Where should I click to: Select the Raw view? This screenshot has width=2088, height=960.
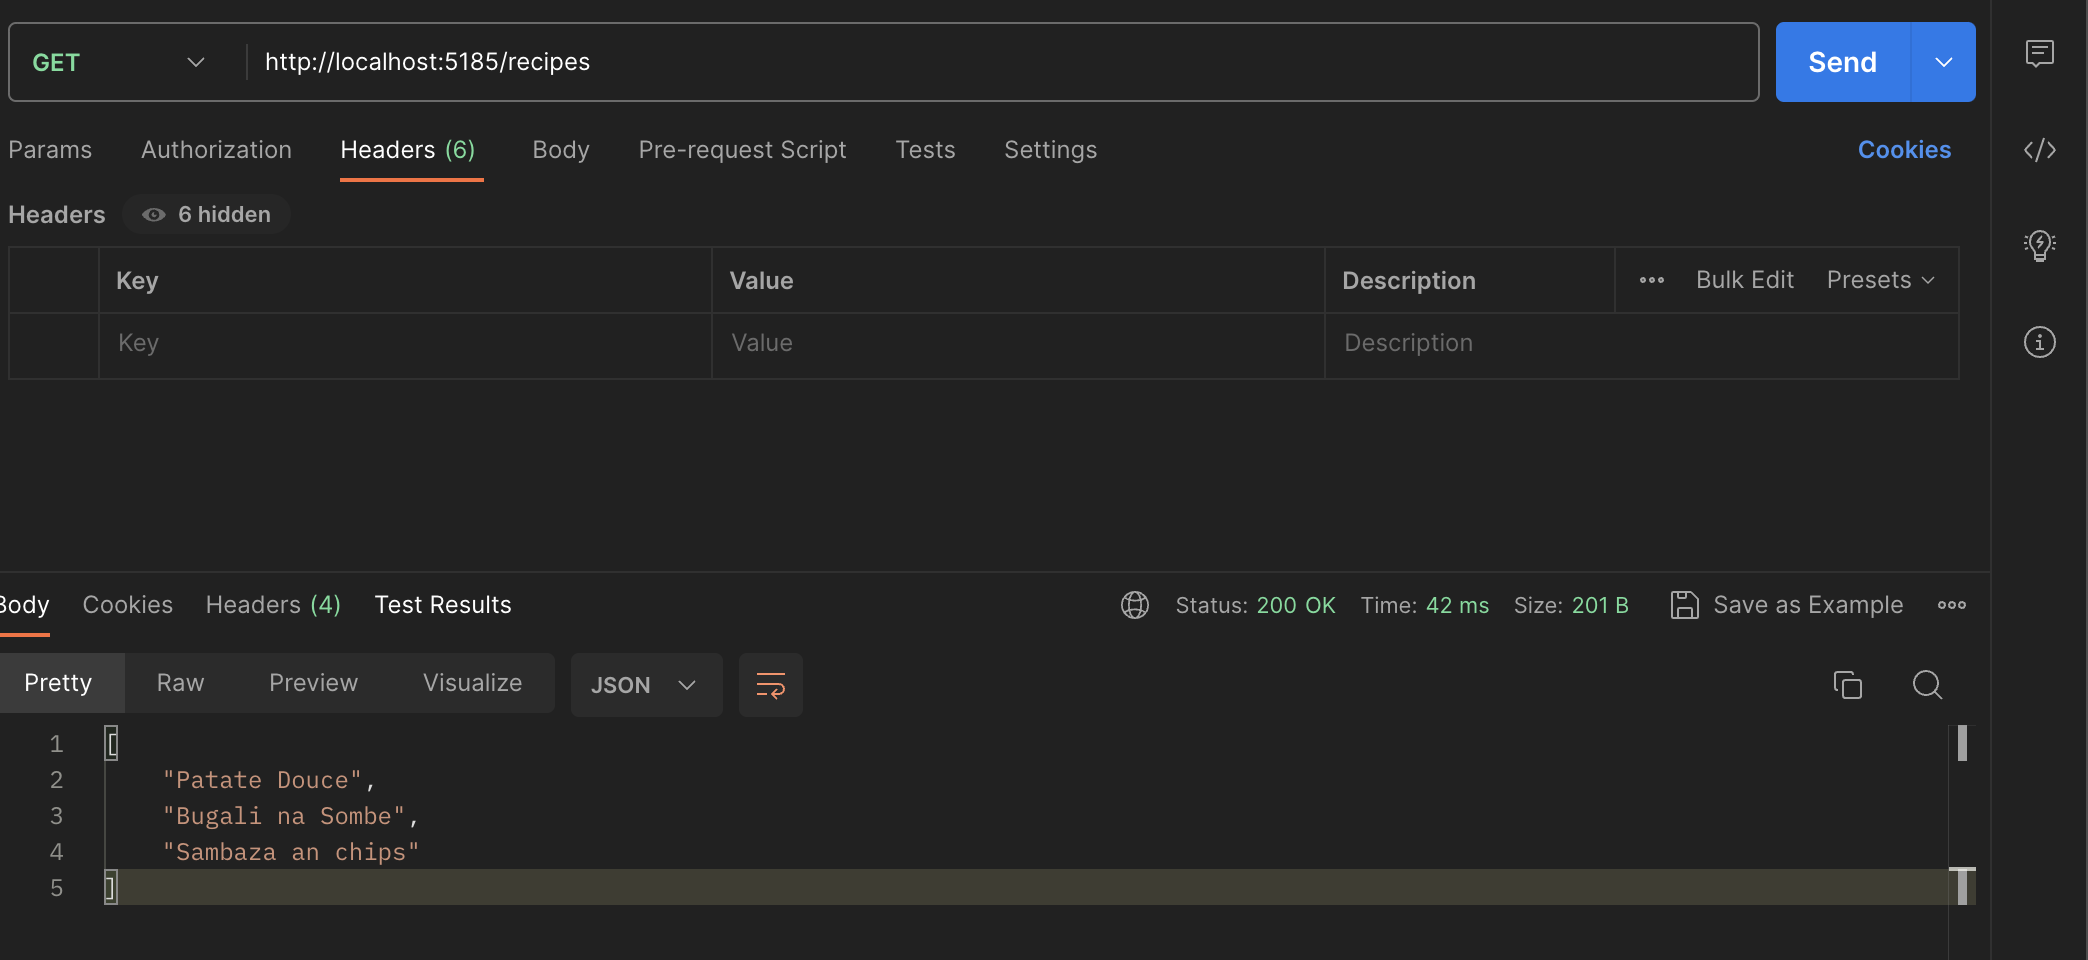point(180,683)
